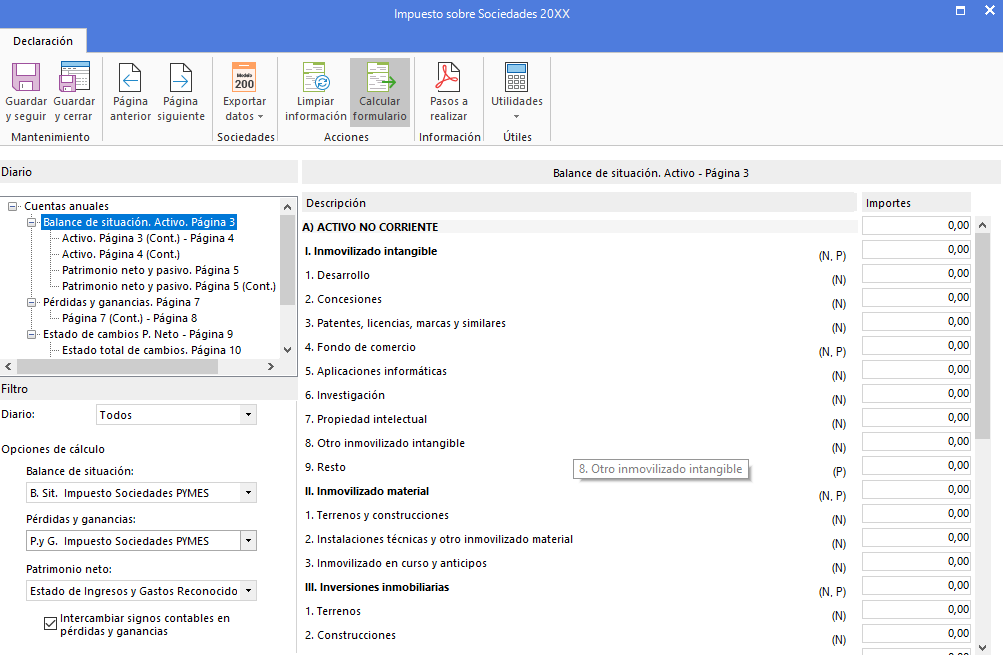Screen dimensions: 1003x658
Task: Select the Declaración ribbon tab
Action: coord(43,41)
